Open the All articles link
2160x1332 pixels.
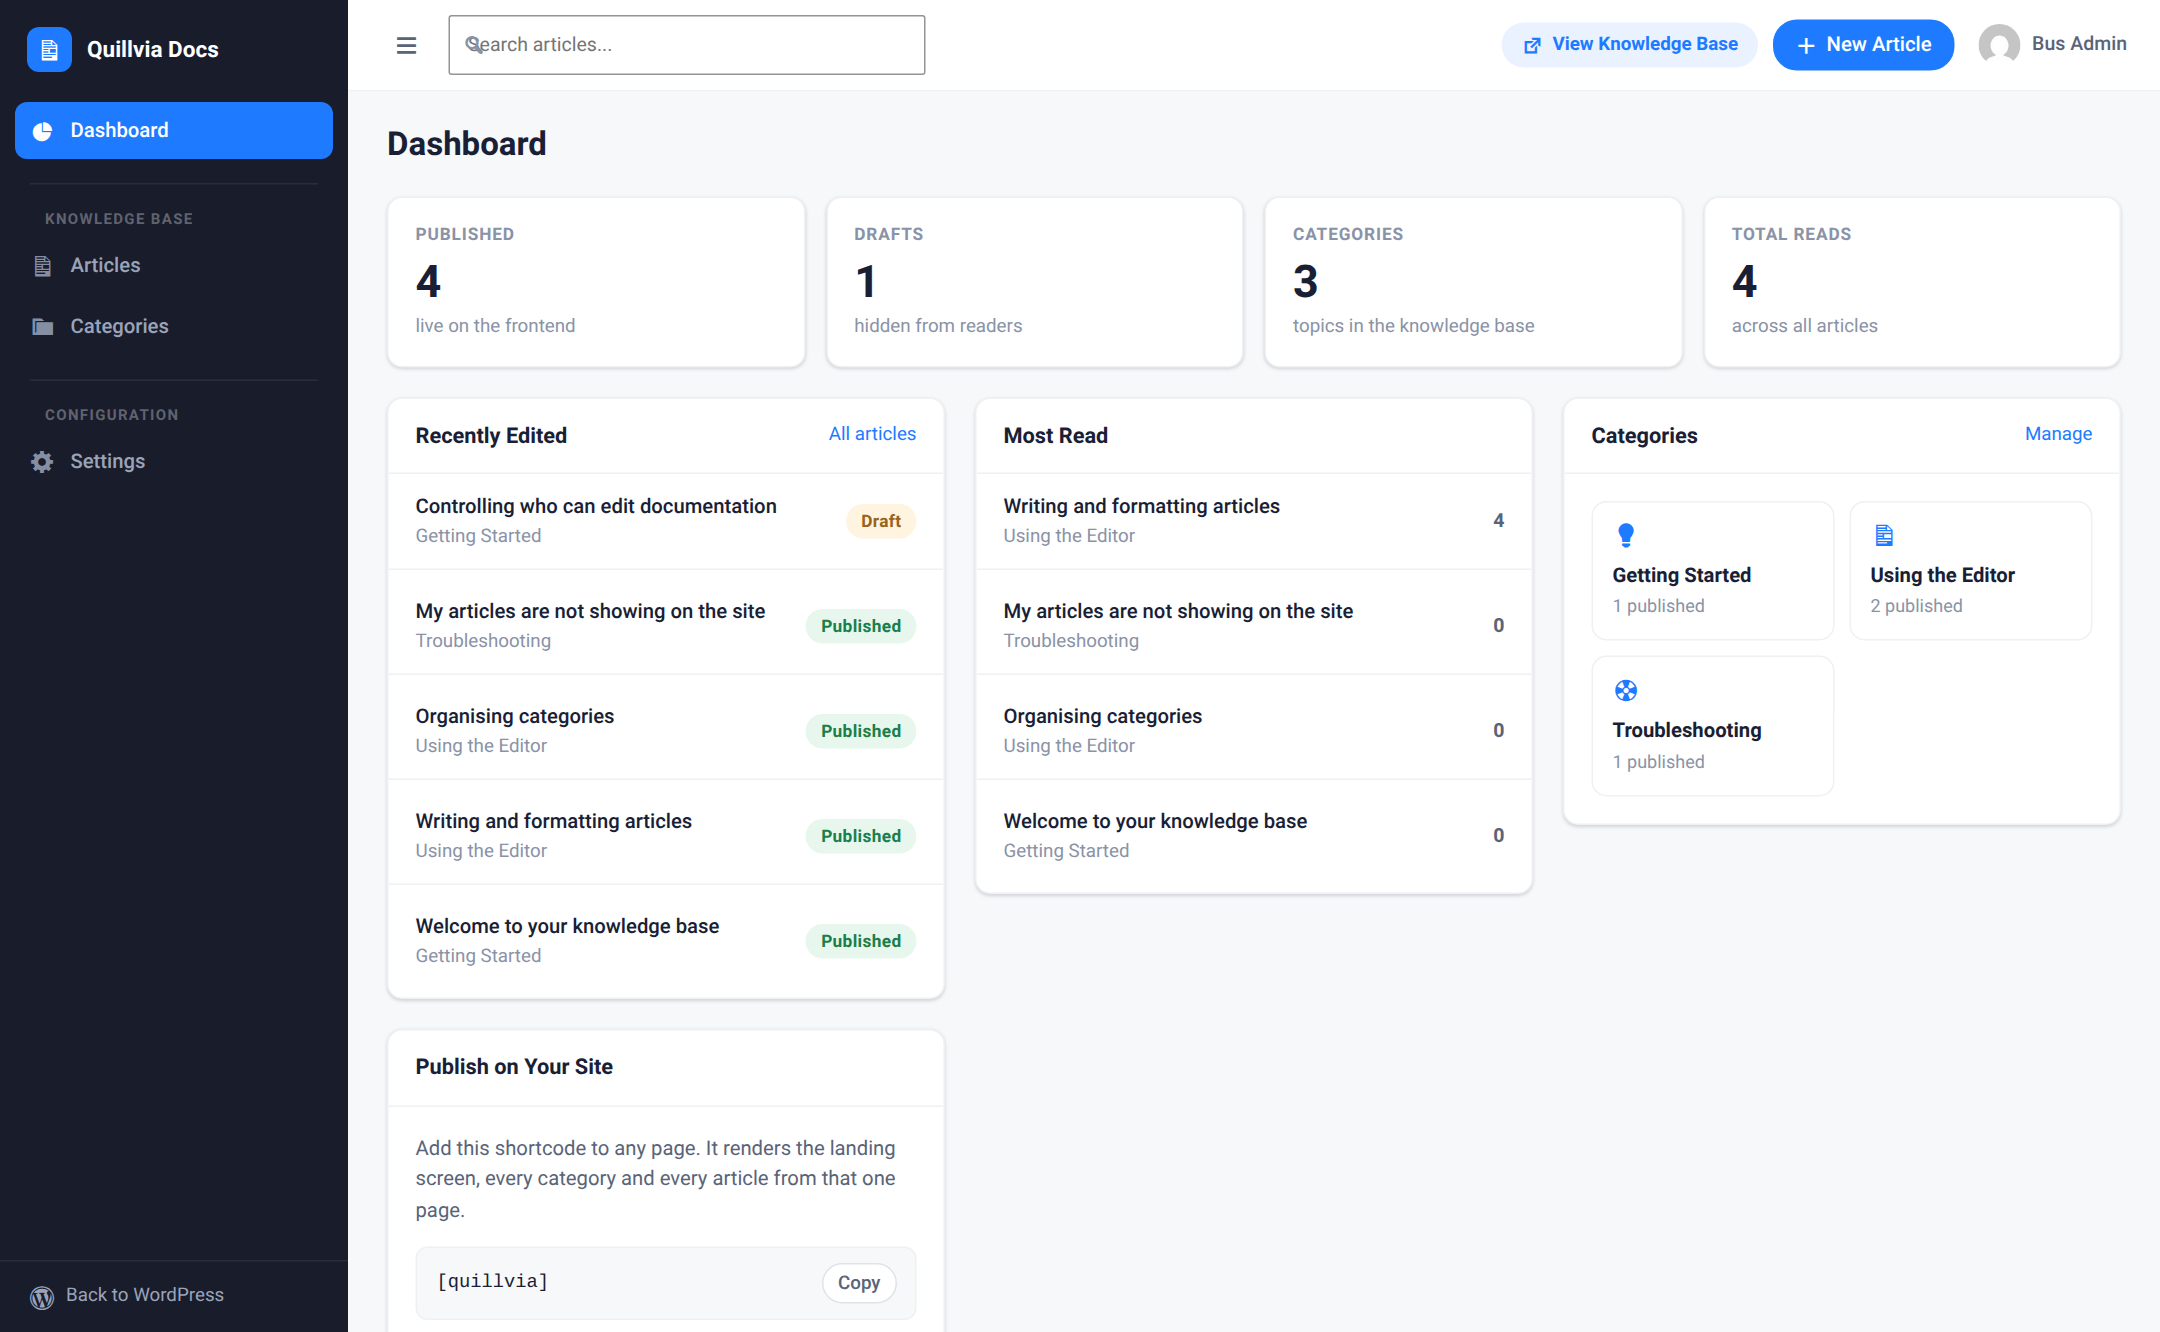pos(872,434)
